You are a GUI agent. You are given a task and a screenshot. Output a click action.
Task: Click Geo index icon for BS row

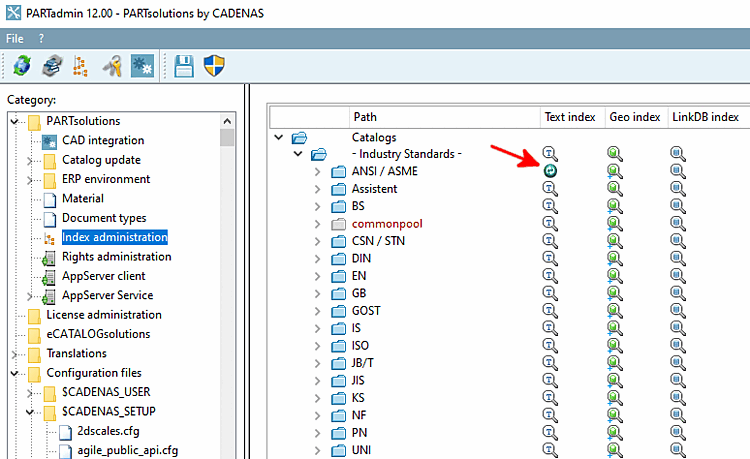[615, 206]
